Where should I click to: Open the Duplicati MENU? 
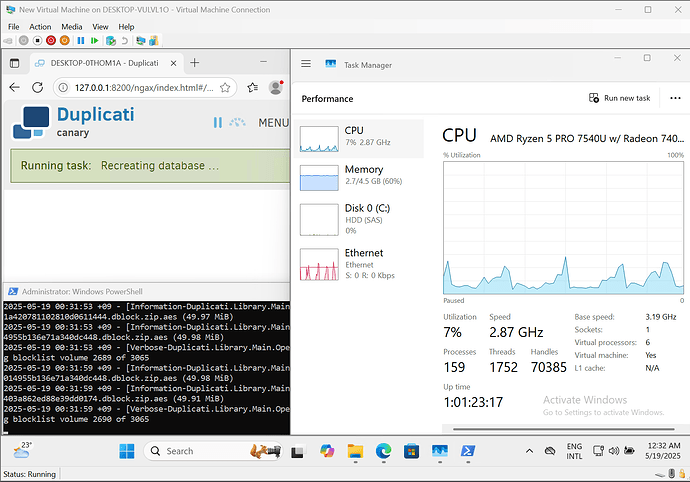point(273,123)
